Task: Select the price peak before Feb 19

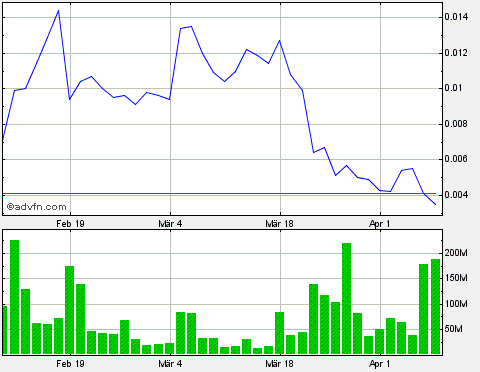Action: click(58, 11)
